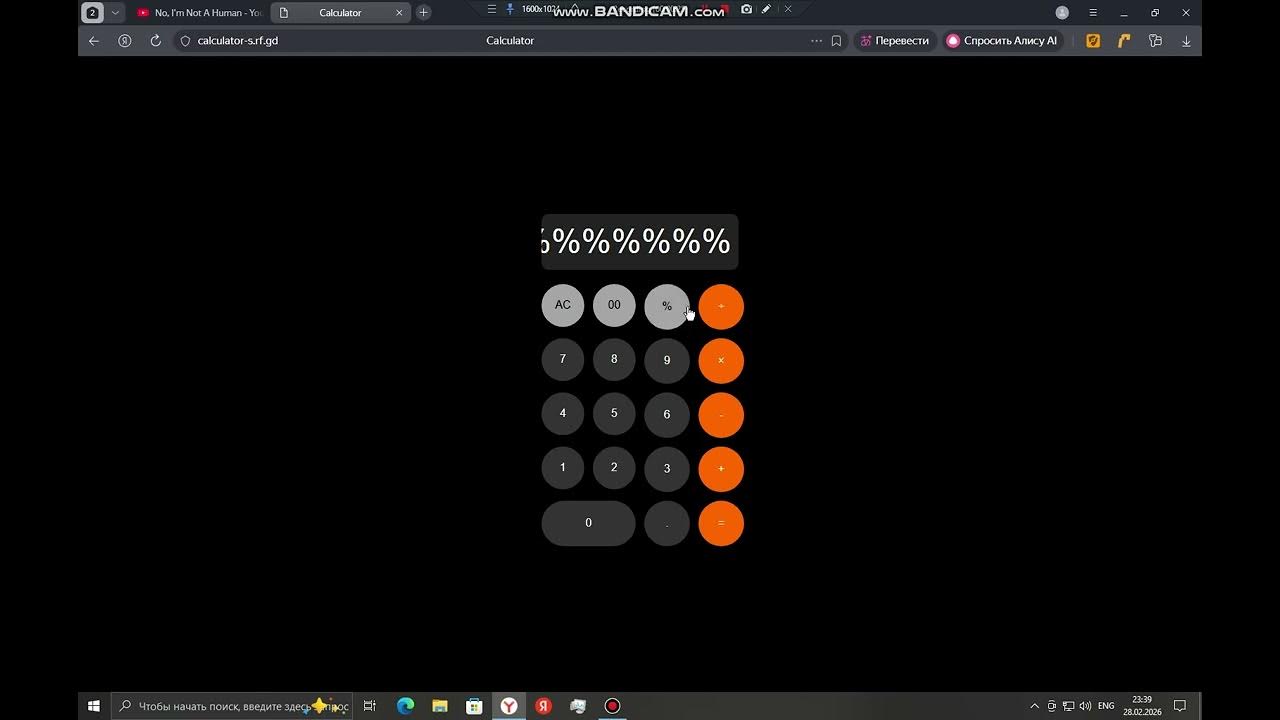Switch to the "No, I'm Not A Human" tab
This screenshot has height=720, width=1280.
tap(200, 13)
